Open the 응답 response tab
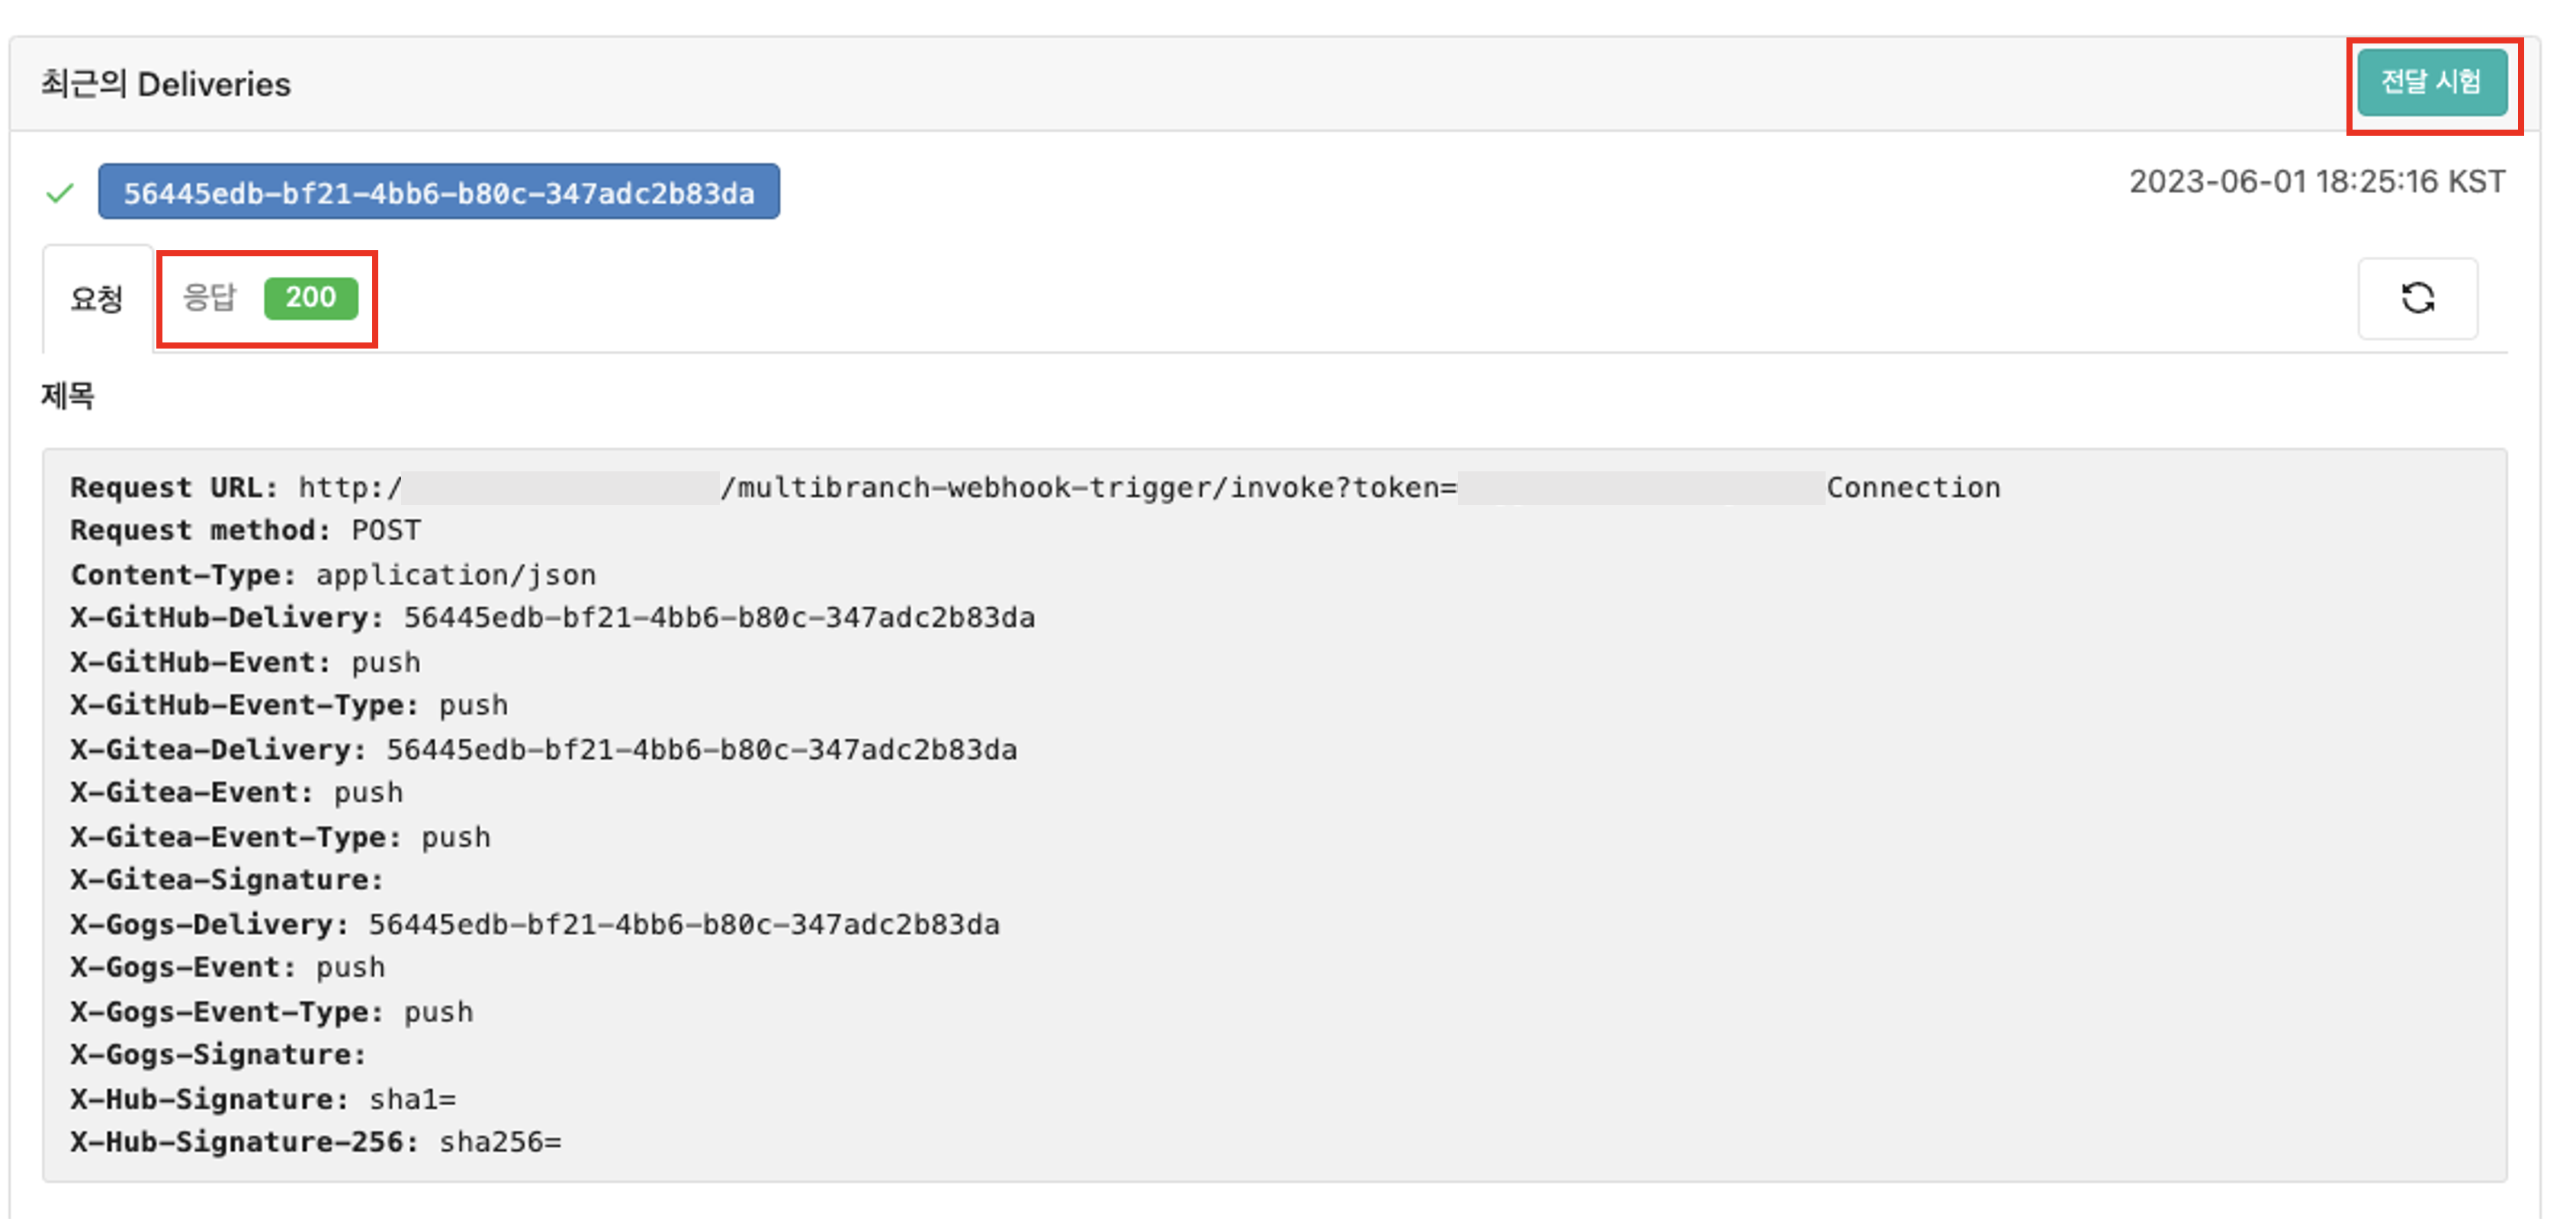The image size is (2576, 1231). pos(210,298)
